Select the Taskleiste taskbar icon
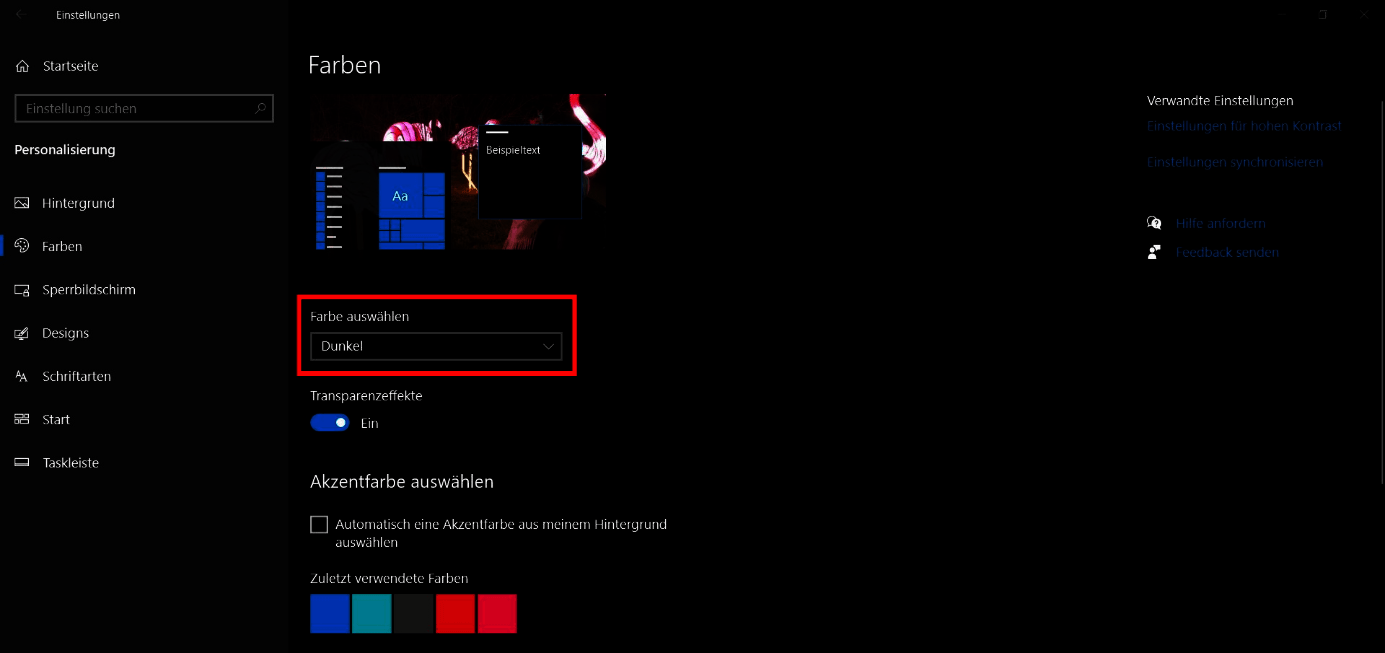 (x=22, y=462)
